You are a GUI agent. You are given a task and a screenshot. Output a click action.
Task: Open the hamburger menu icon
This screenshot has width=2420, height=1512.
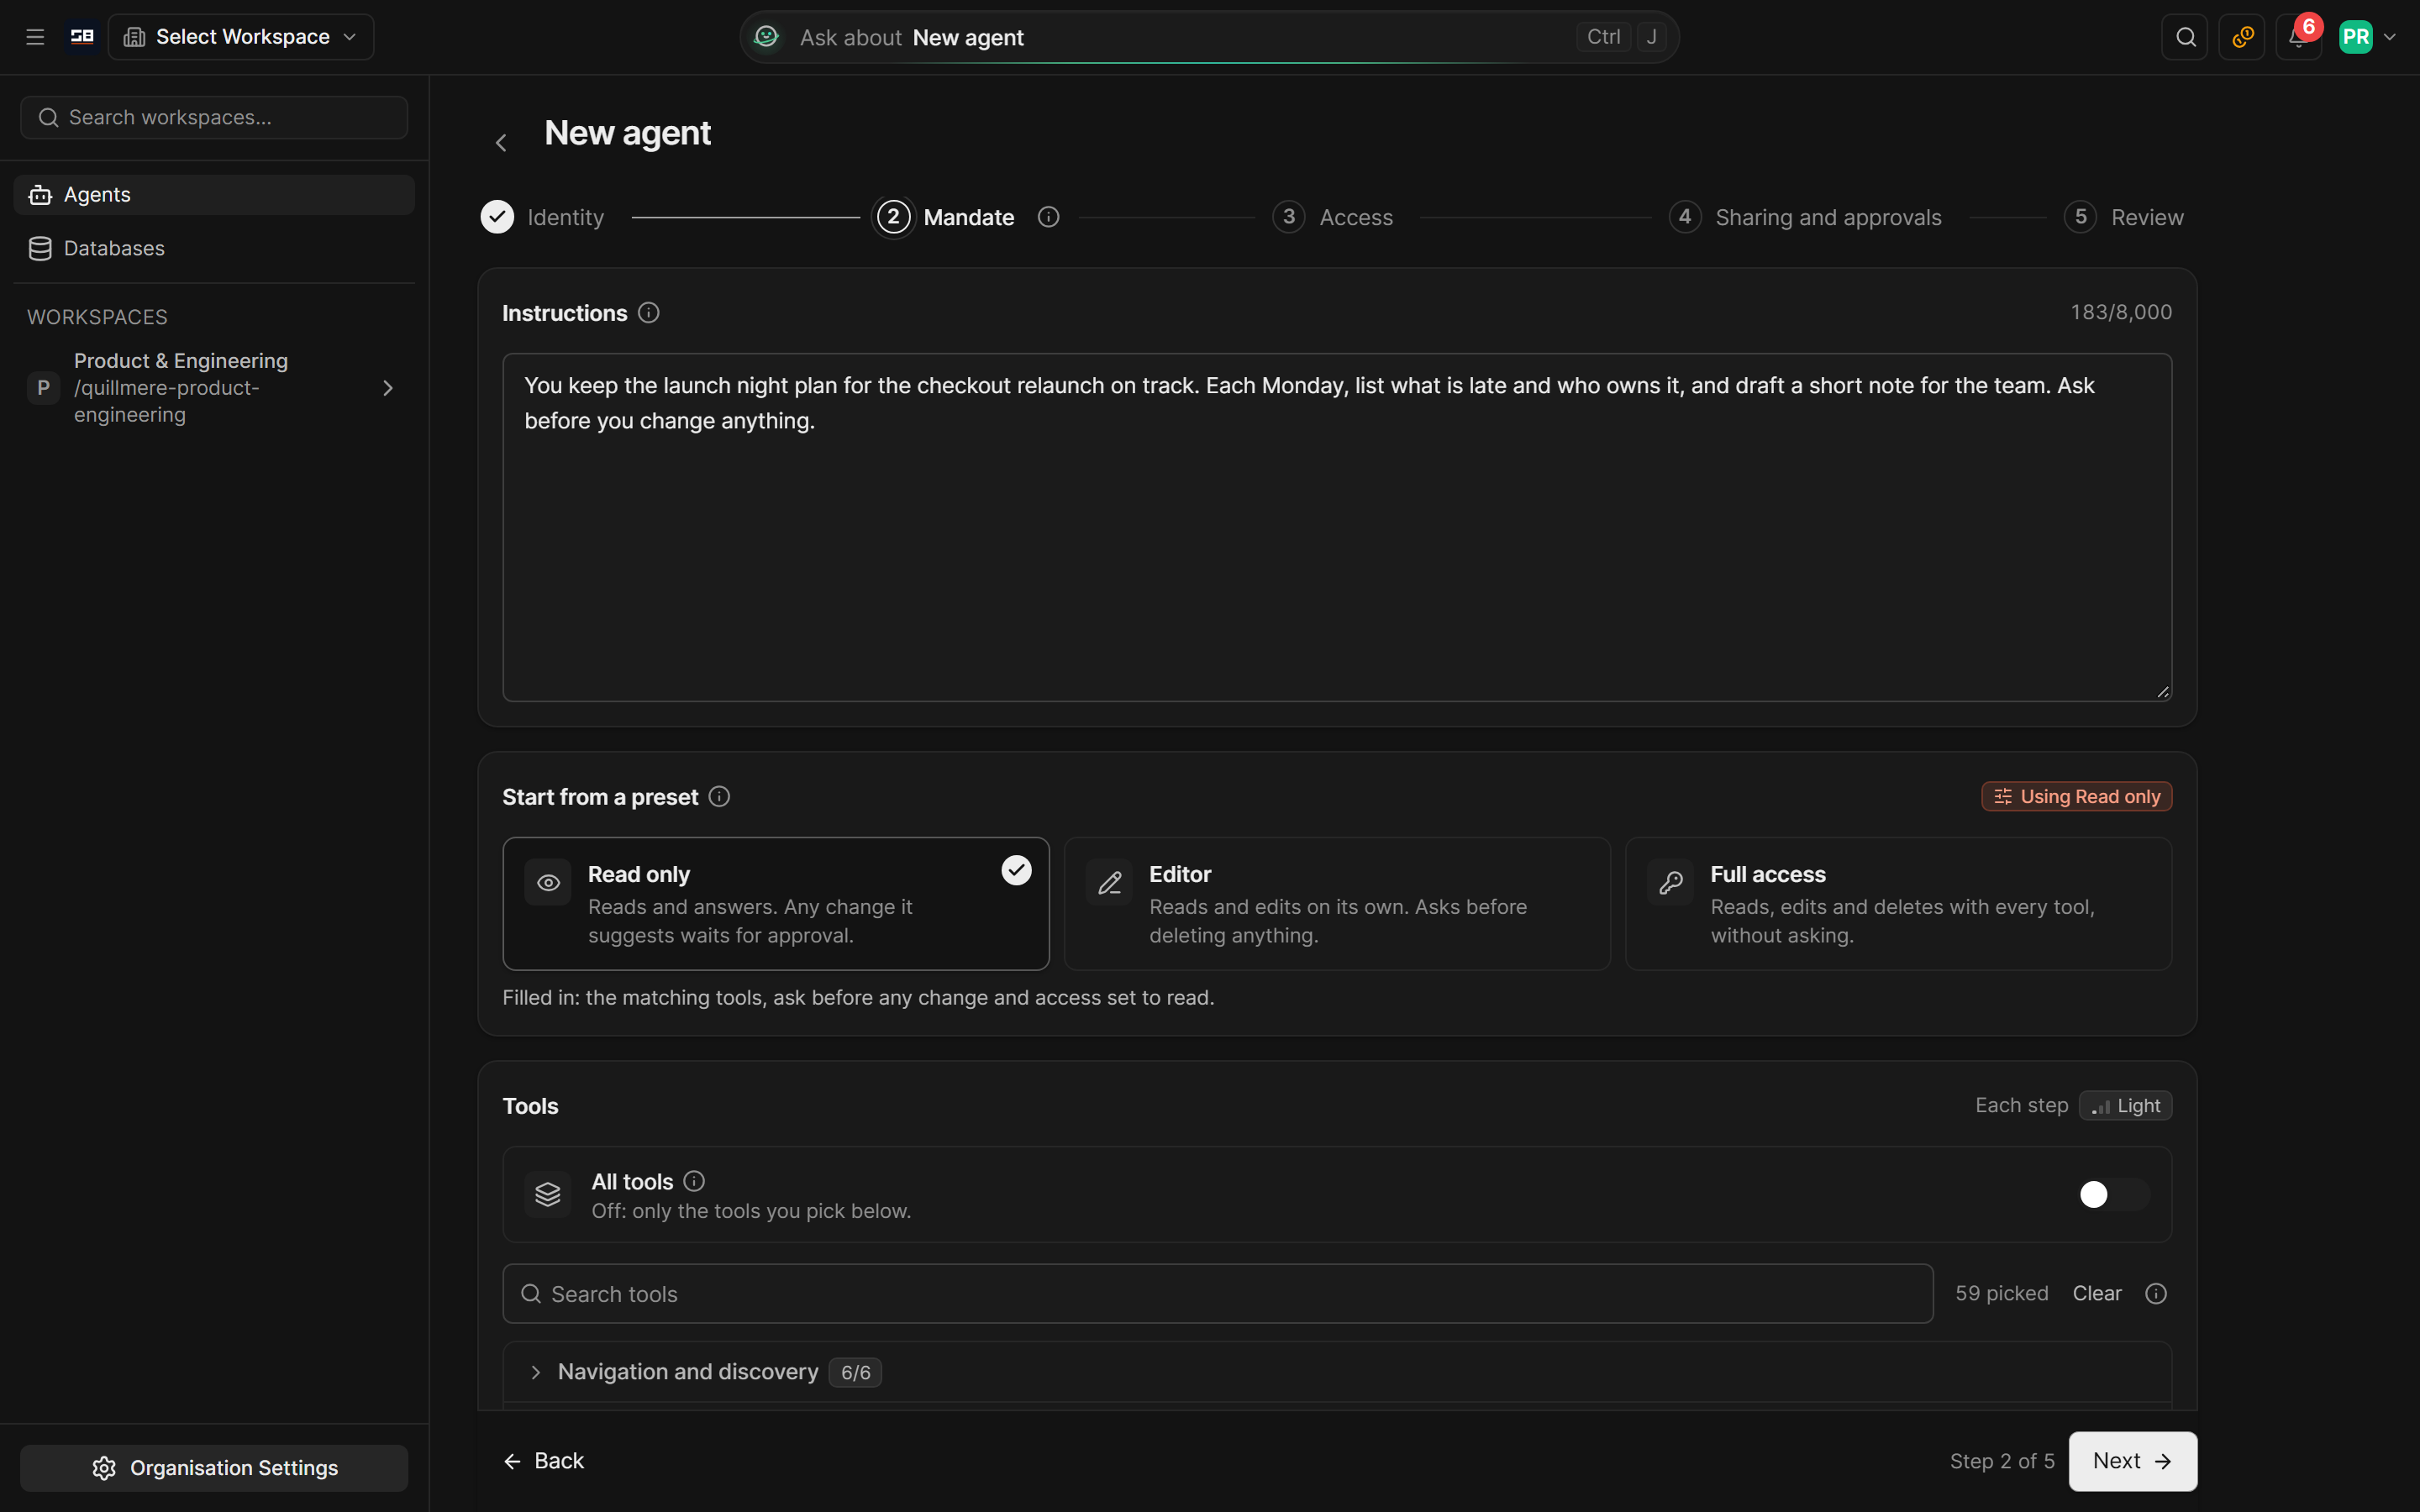pos(35,37)
